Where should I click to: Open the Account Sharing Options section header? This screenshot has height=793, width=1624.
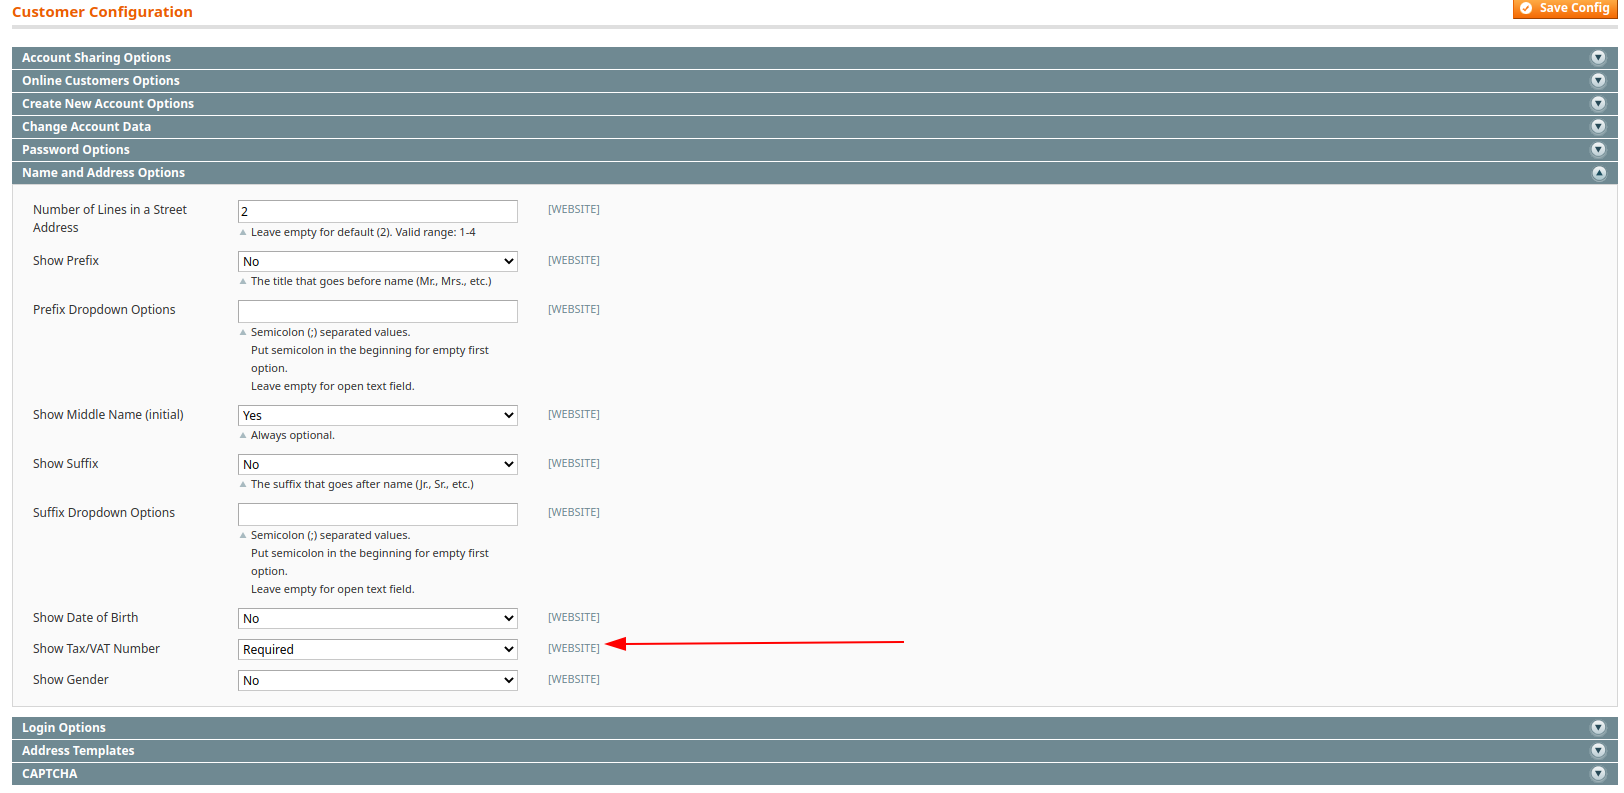coord(814,58)
